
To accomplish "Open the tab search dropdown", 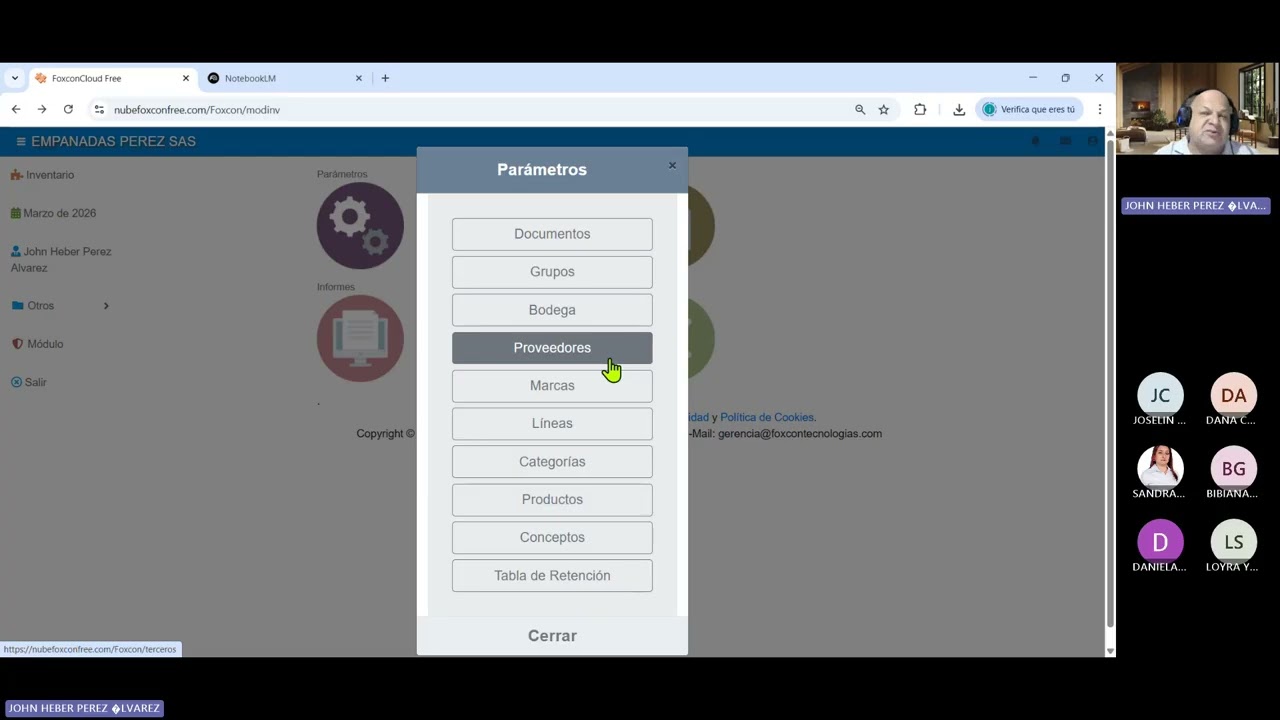I will point(15,78).
